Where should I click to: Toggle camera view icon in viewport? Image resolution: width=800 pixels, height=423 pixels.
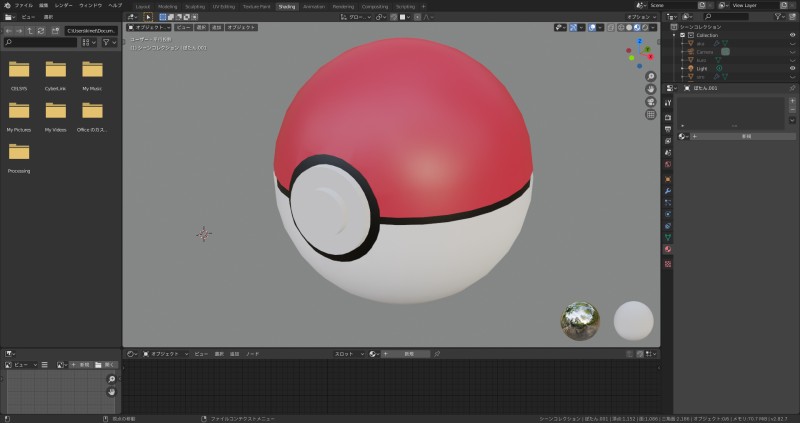(651, 102)
